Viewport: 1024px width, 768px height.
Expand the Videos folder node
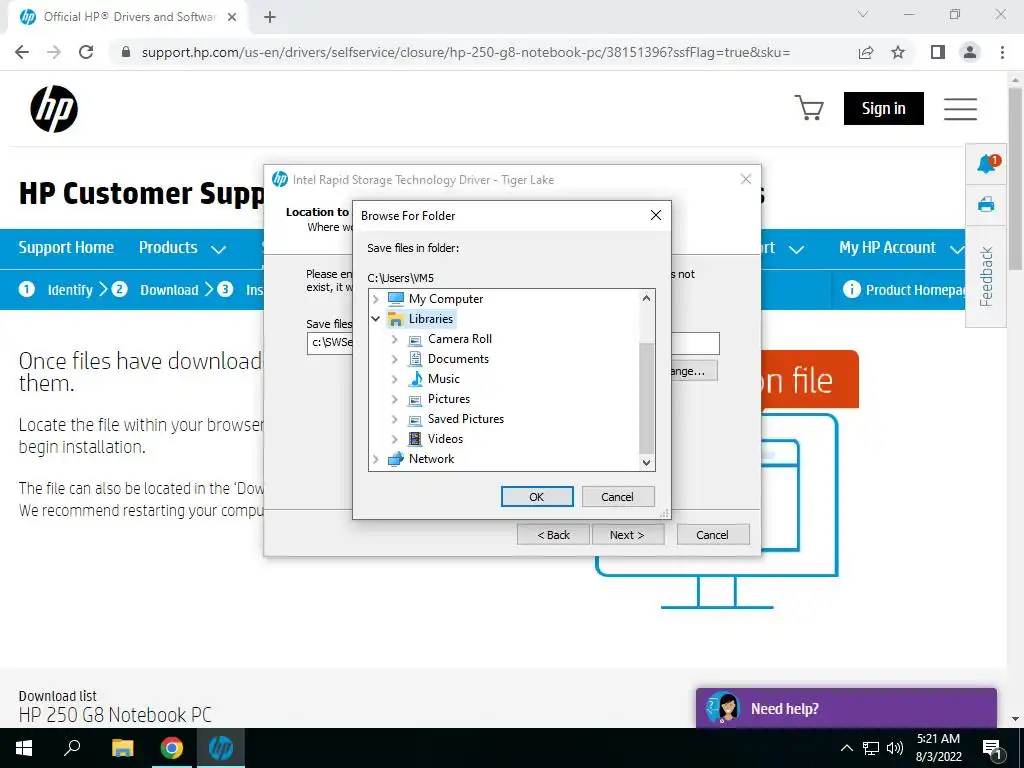click(x=394, y=439)
